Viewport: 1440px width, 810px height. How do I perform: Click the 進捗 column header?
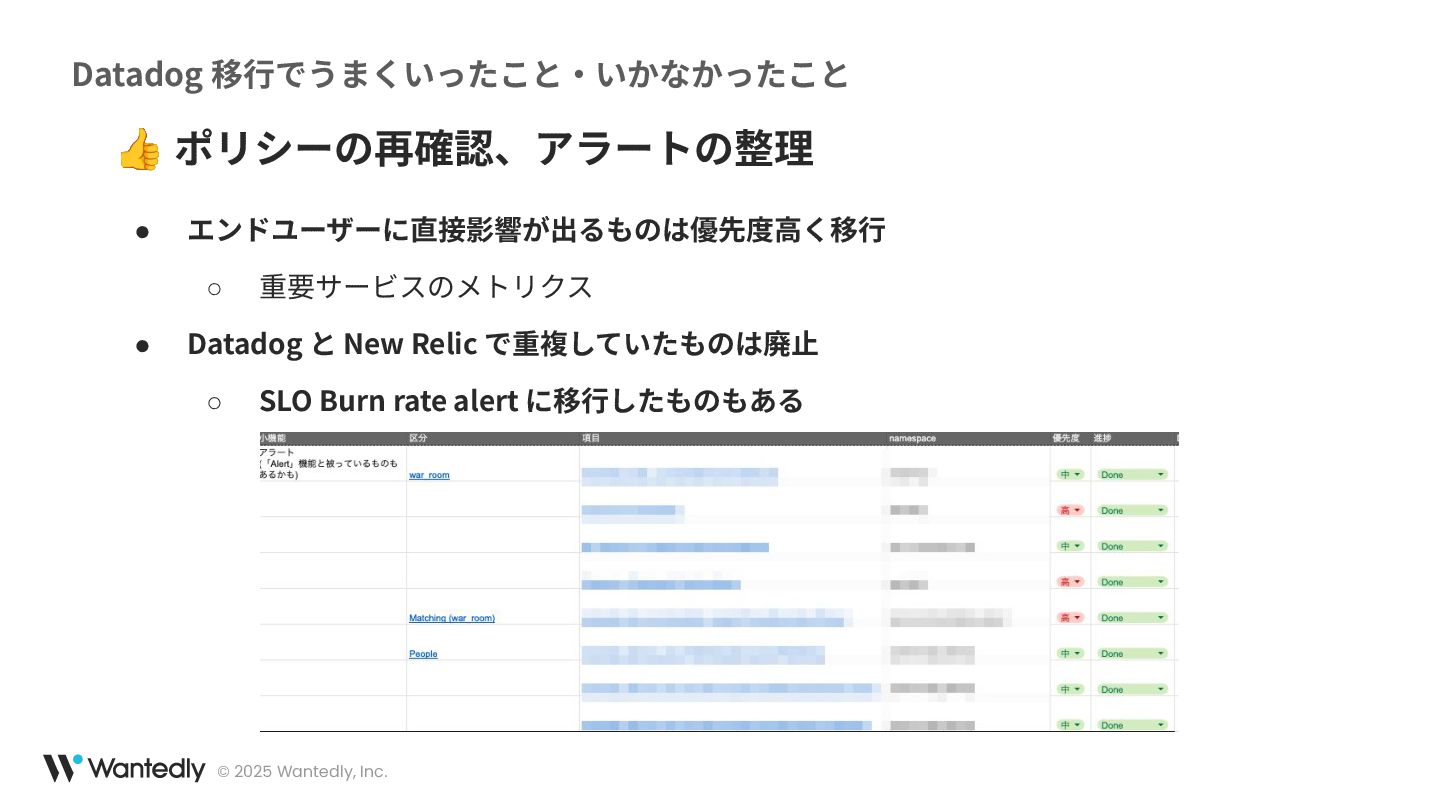click(x=1102, y=438)
